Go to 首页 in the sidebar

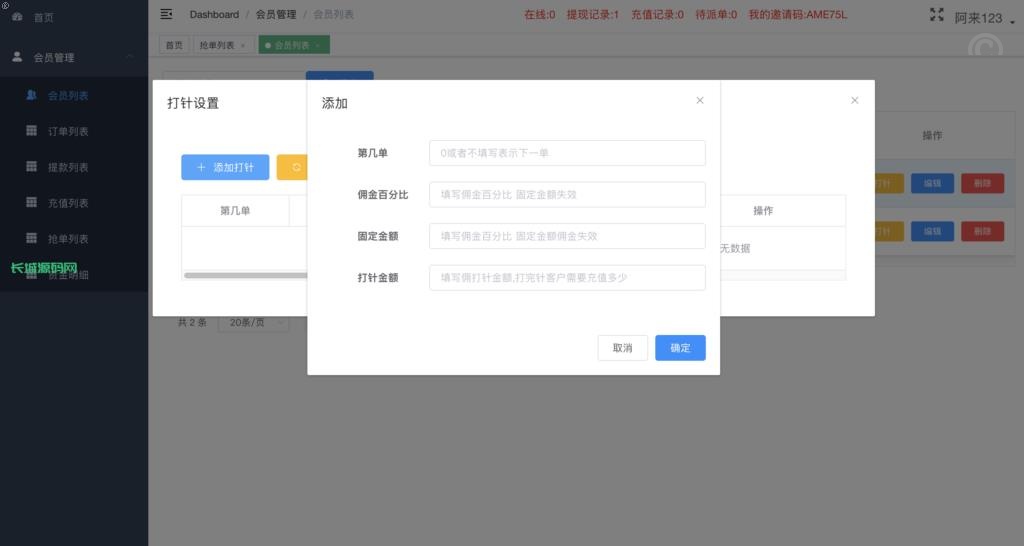pyautogui.click(x=44, y=17)
